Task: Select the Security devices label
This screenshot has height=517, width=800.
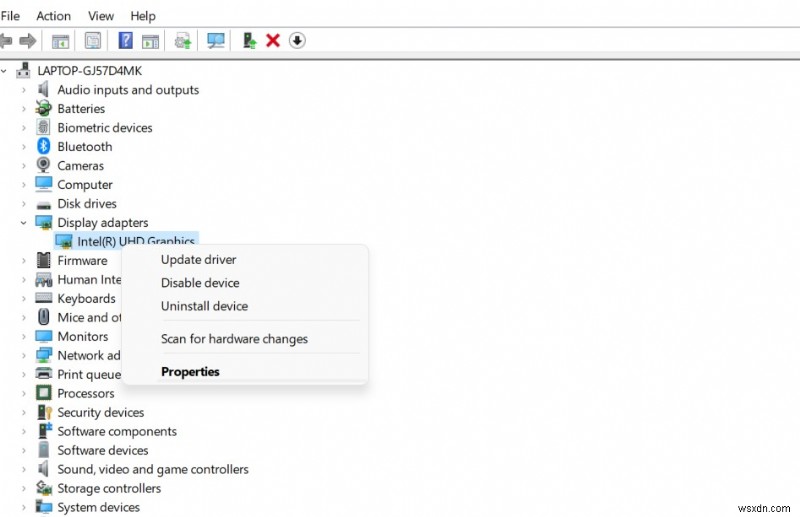Action: [101, 412]
